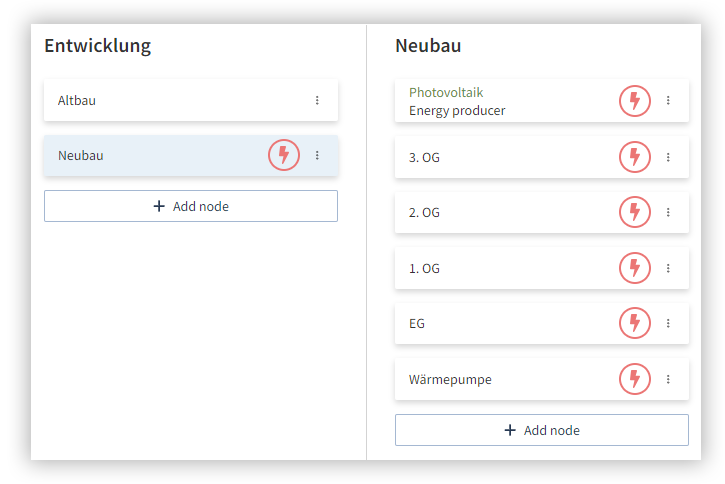Open the three-dot menu for Altbau

(317, 100)
